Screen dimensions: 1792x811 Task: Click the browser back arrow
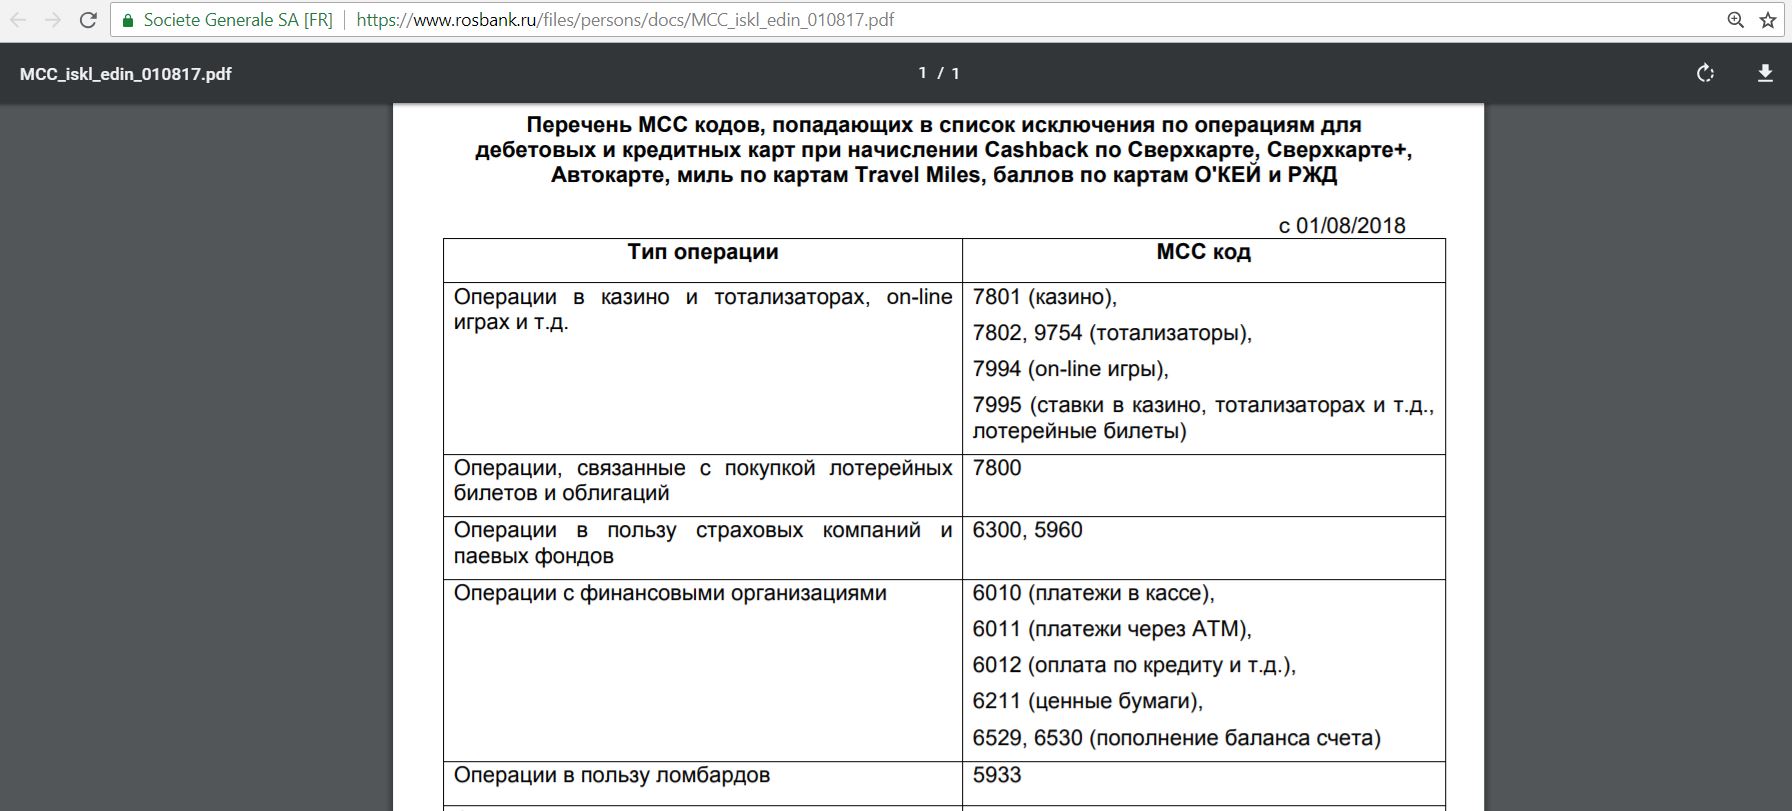click(x=18, y=20)
